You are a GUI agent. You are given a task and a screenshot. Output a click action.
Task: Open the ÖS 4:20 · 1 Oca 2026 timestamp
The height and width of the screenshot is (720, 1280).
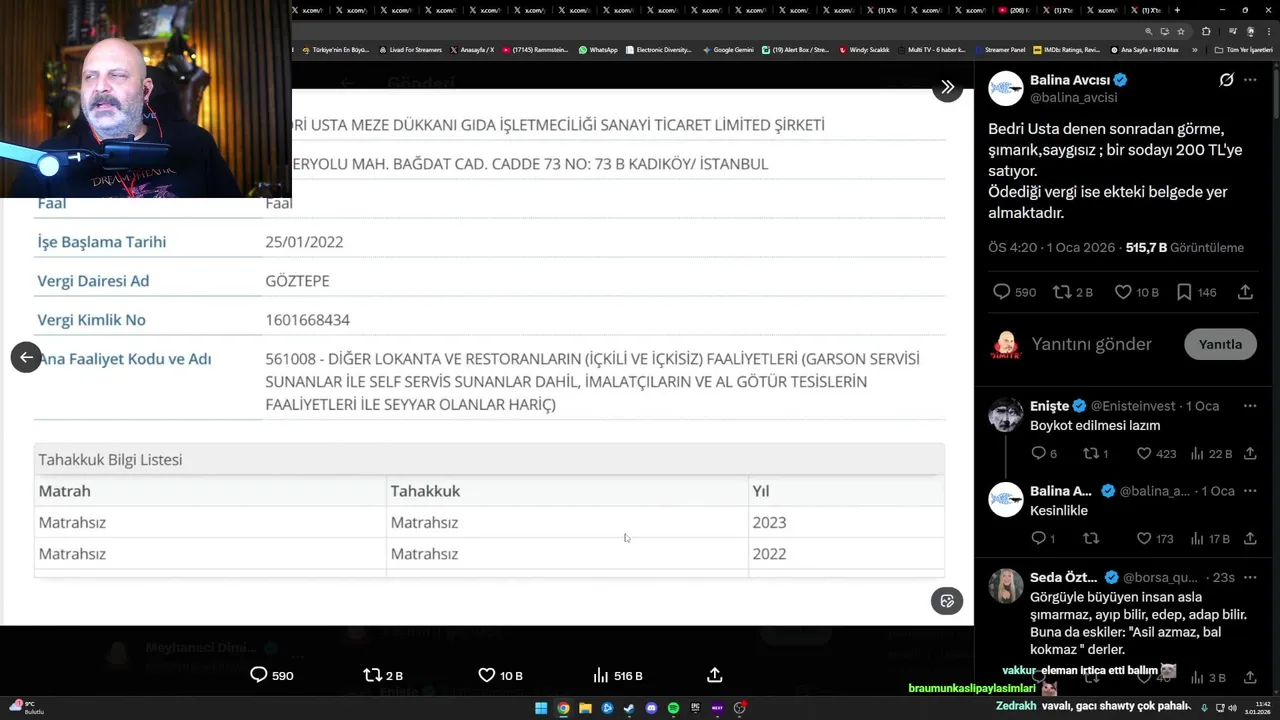1051,248
